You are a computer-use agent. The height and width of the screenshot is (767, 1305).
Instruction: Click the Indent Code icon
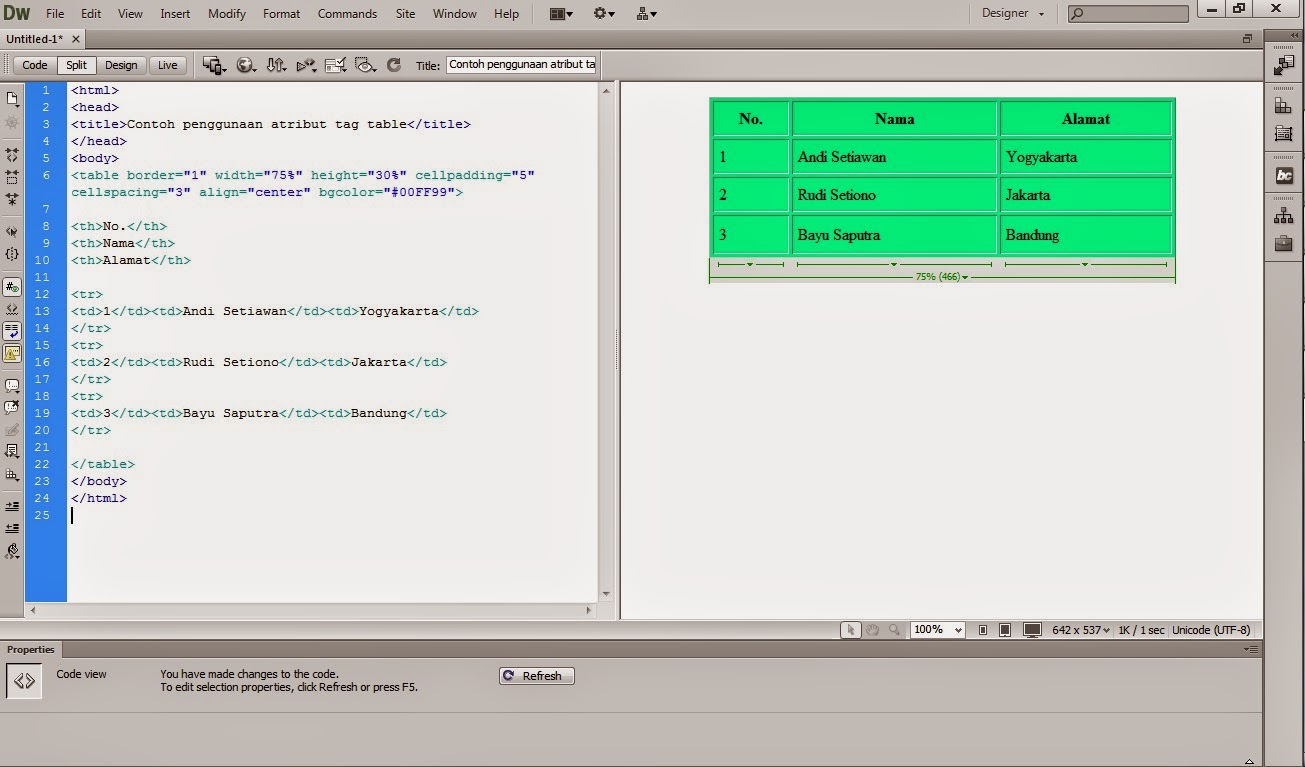pos(12,506)
